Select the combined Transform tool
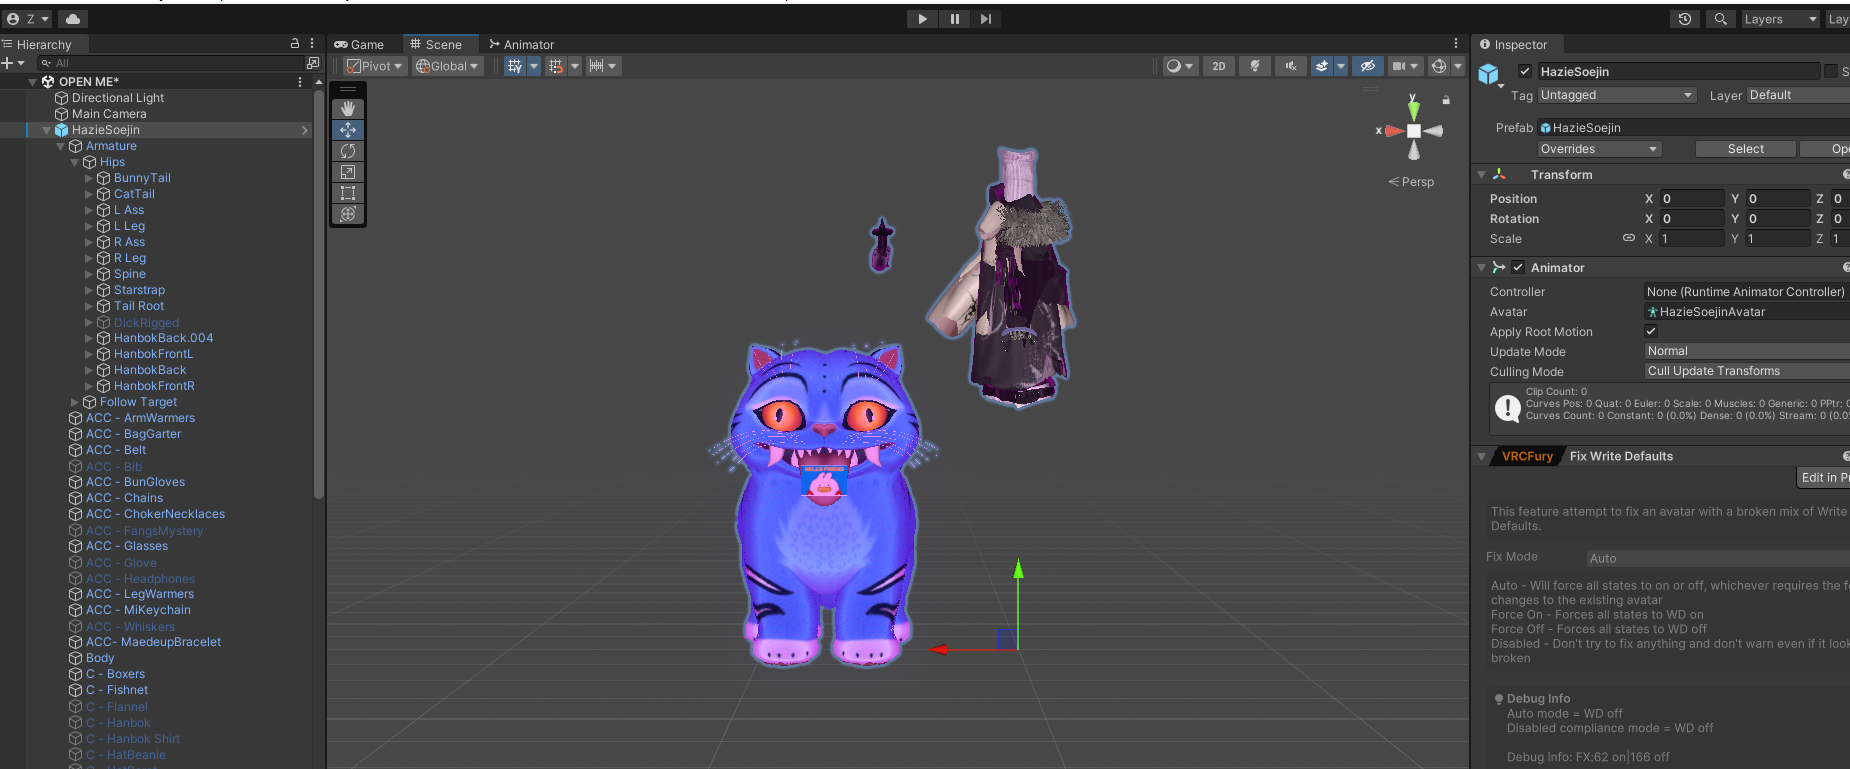 tap(348, 214)
